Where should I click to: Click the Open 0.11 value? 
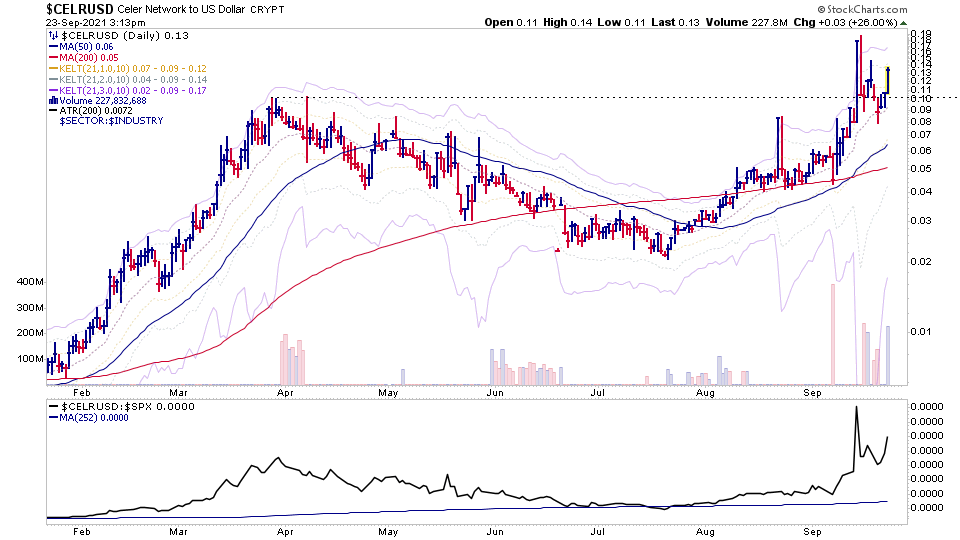[511, 22]
